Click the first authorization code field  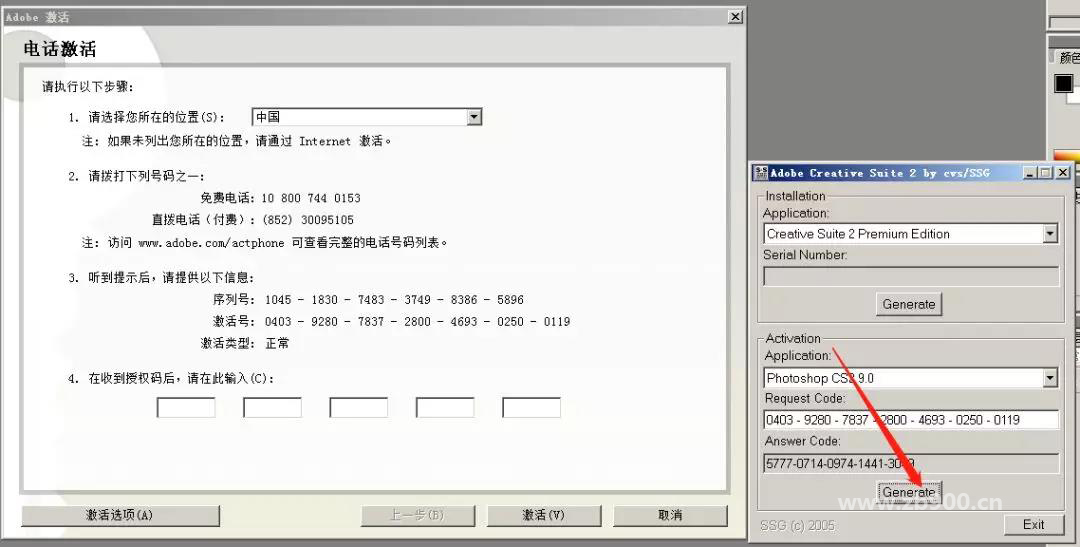pyautogui.click(x=186, y=407)
